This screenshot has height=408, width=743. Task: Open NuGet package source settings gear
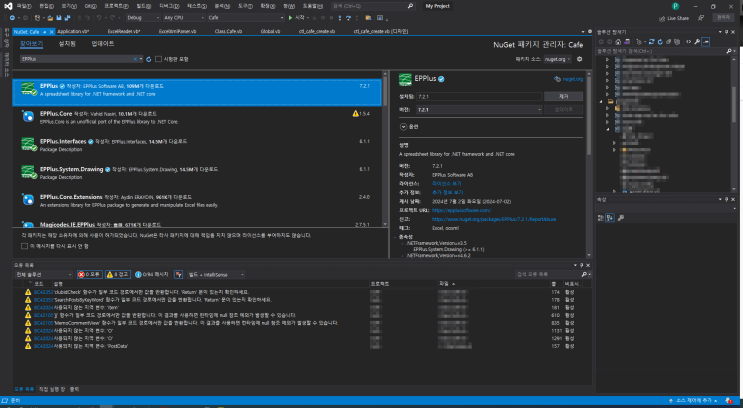pos(579,60)
